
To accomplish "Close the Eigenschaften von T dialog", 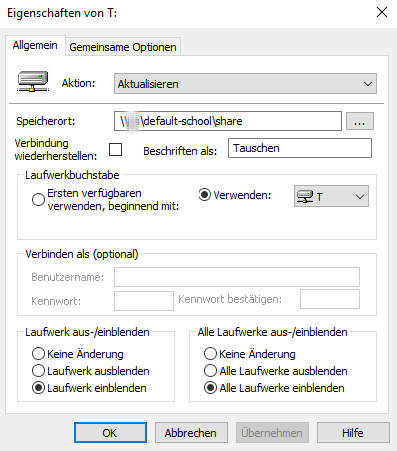I will [382, 12].
